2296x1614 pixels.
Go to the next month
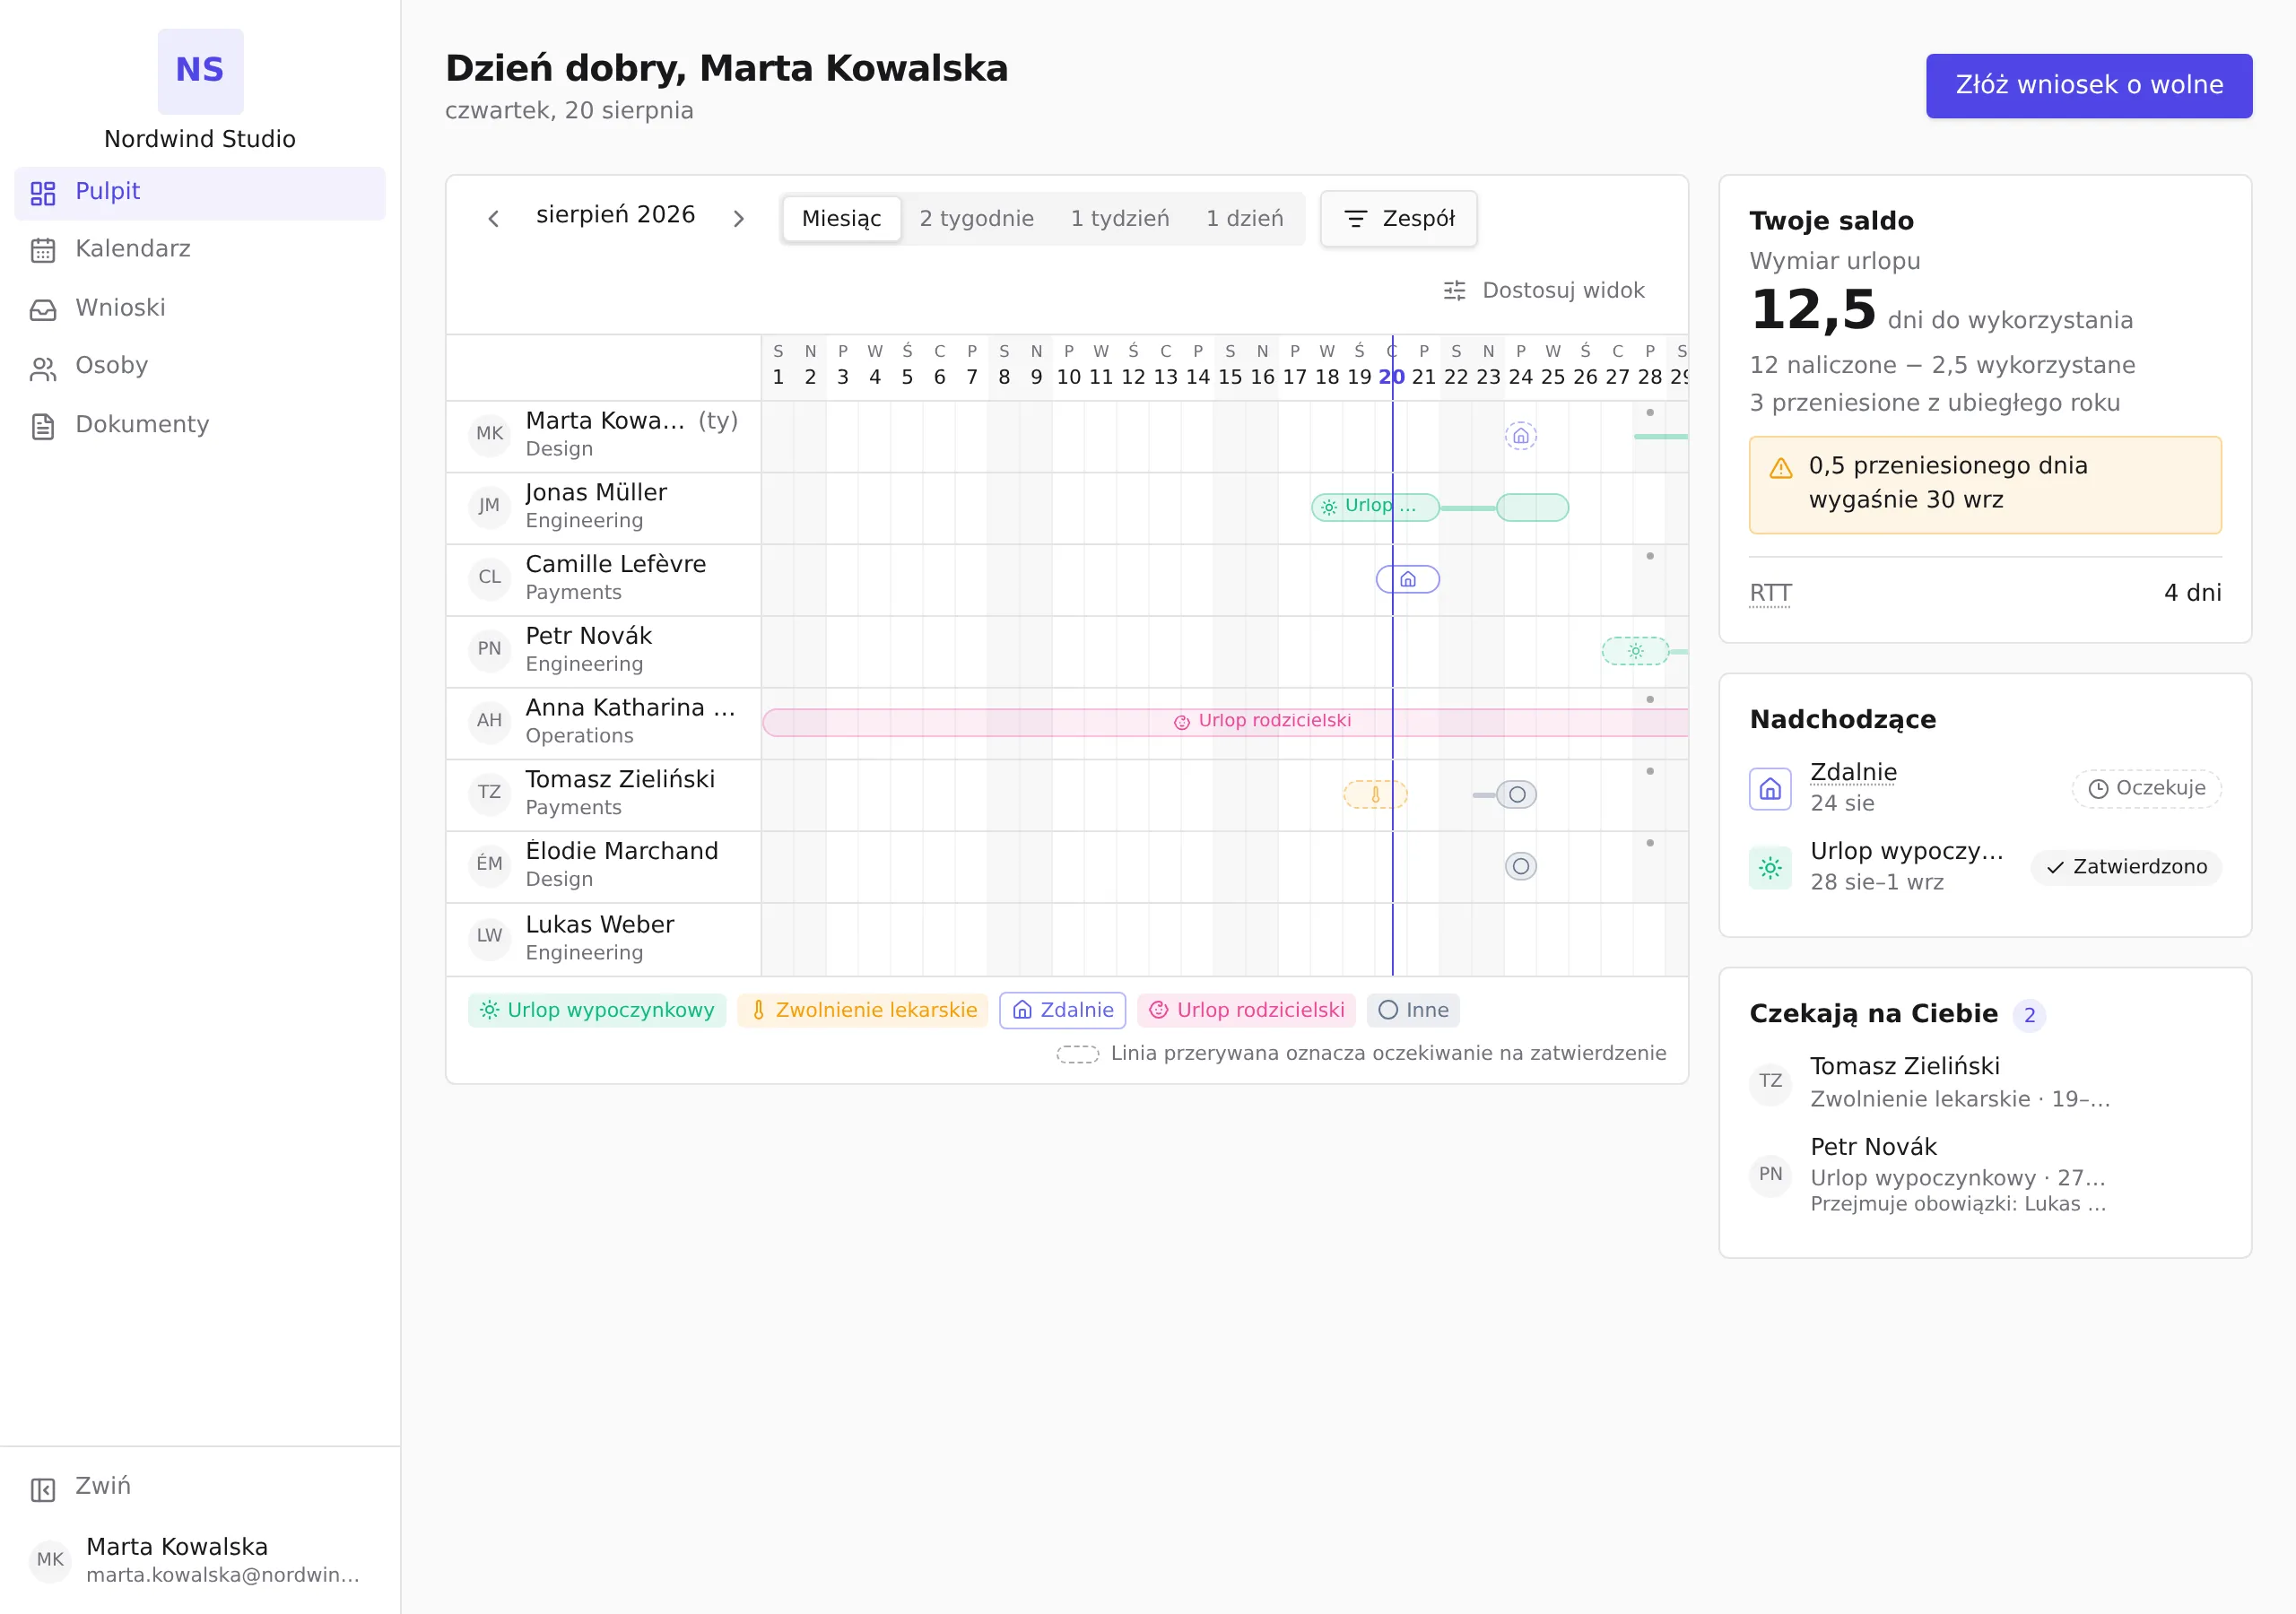coord(738,219)
